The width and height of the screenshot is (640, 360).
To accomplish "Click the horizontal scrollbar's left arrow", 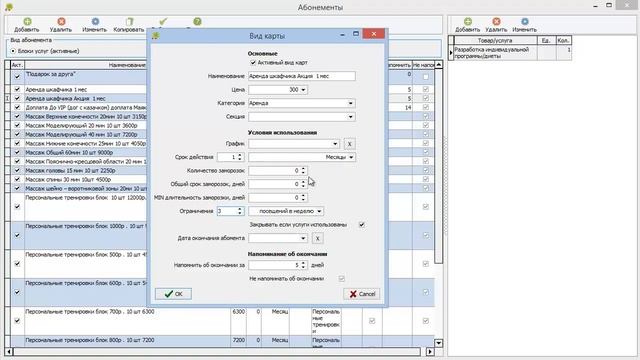I will [x=9, y=351].
